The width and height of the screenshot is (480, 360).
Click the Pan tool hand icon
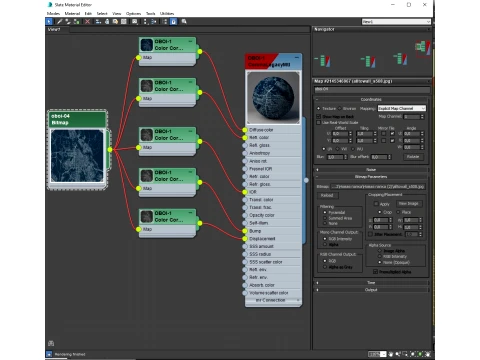[x=391, y=354]
